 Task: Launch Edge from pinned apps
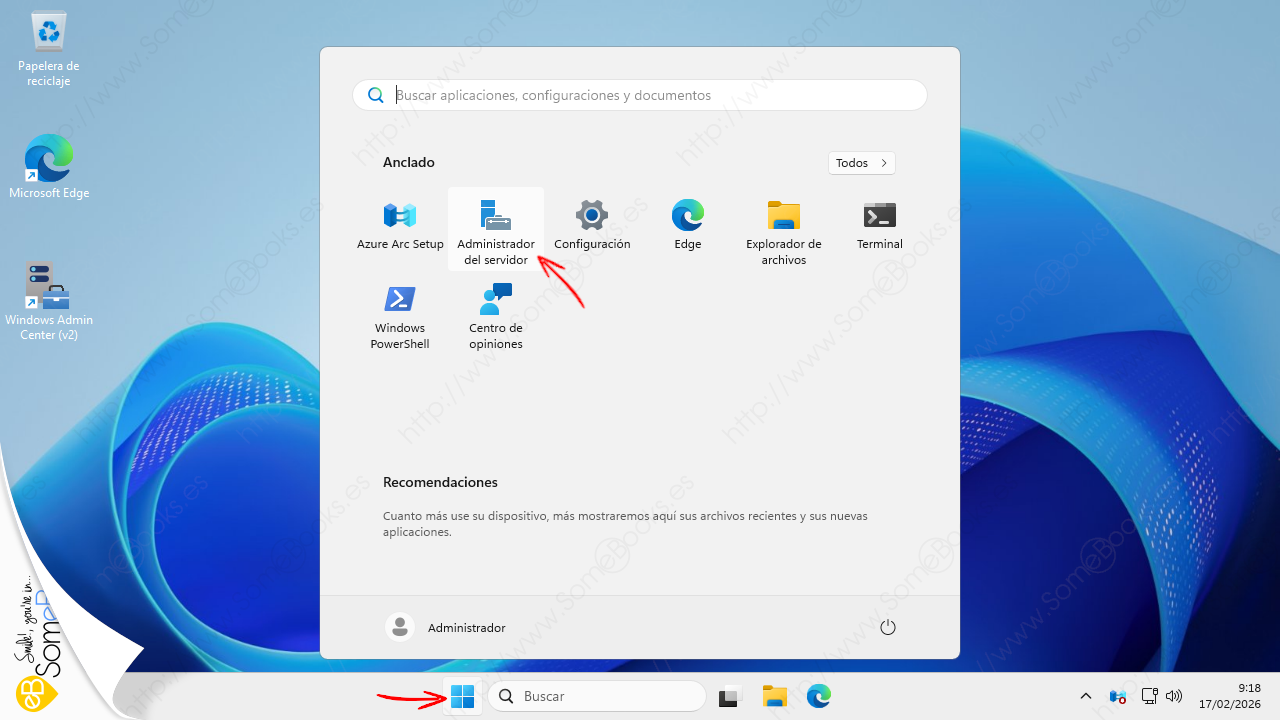click(688, 225)
